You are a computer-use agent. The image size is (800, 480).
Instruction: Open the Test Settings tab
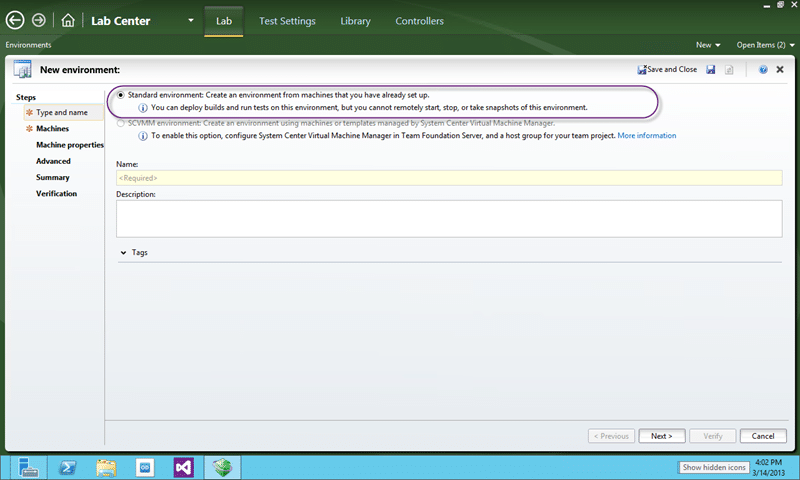pyautogui.click(x=287, y=21)
